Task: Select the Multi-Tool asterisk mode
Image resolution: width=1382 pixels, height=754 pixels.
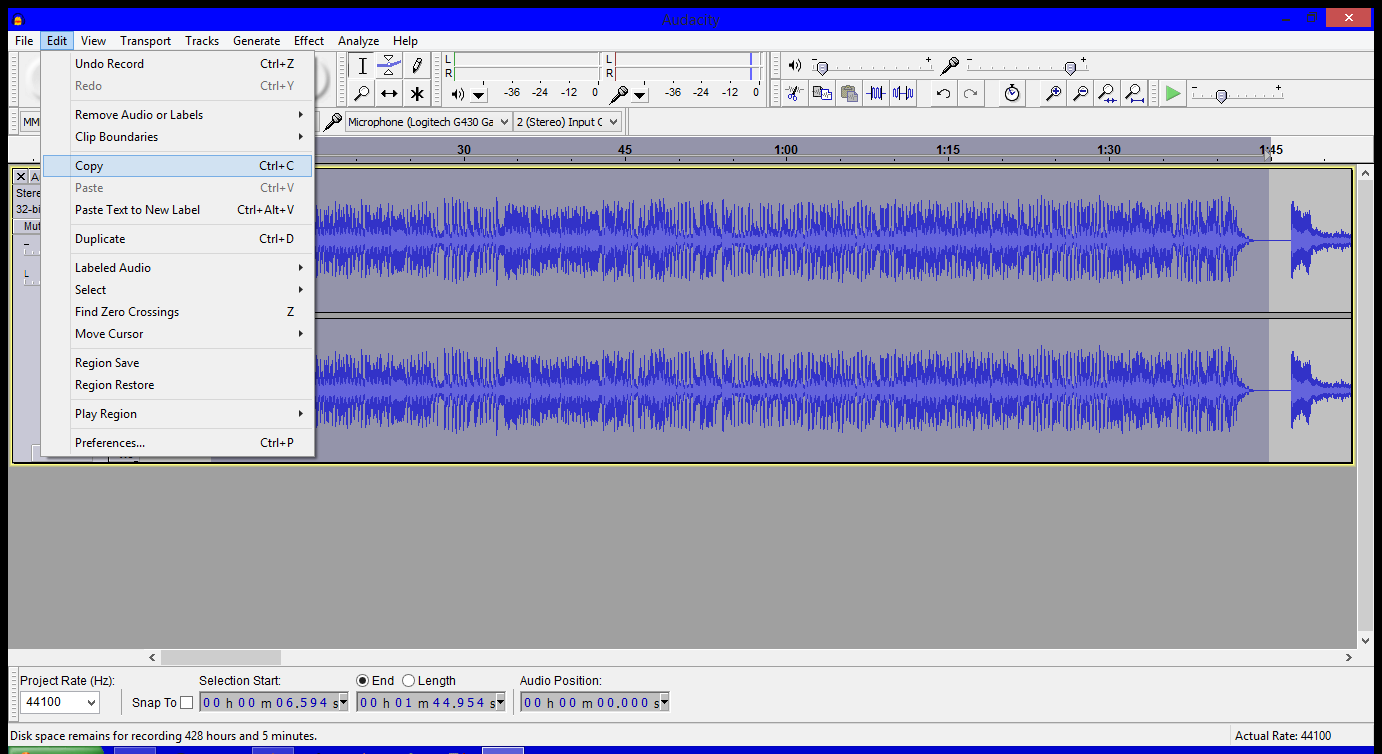Action: 417,94
